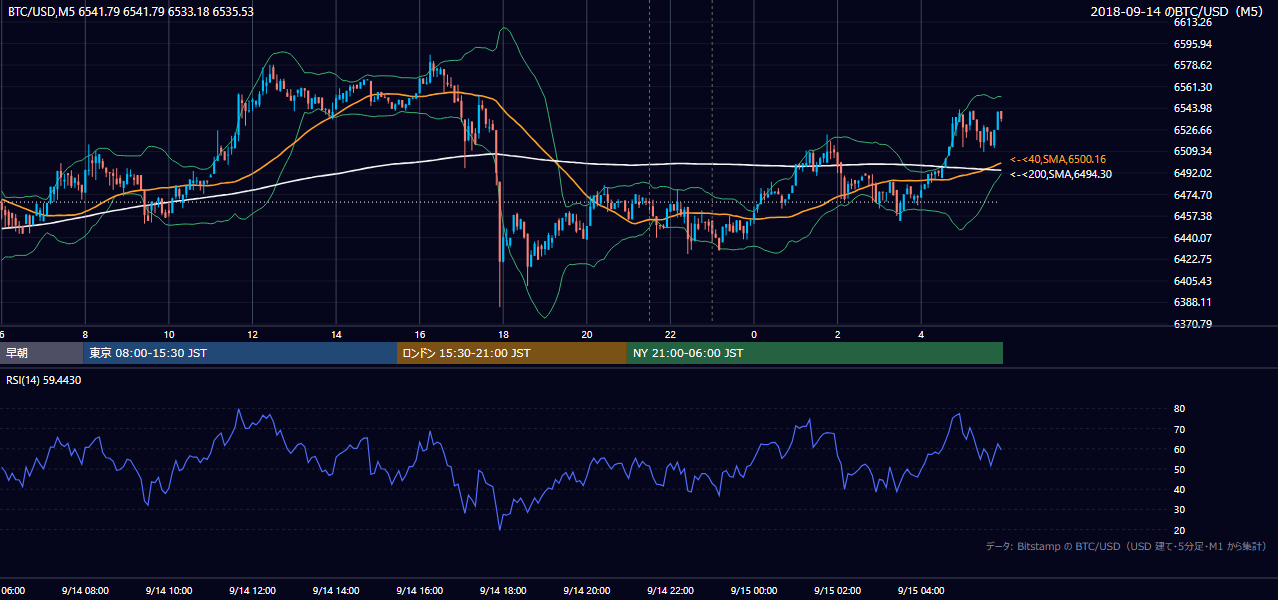Click the hour 12 tick under the chart
1278x600 pixels.
coord(253,334)
